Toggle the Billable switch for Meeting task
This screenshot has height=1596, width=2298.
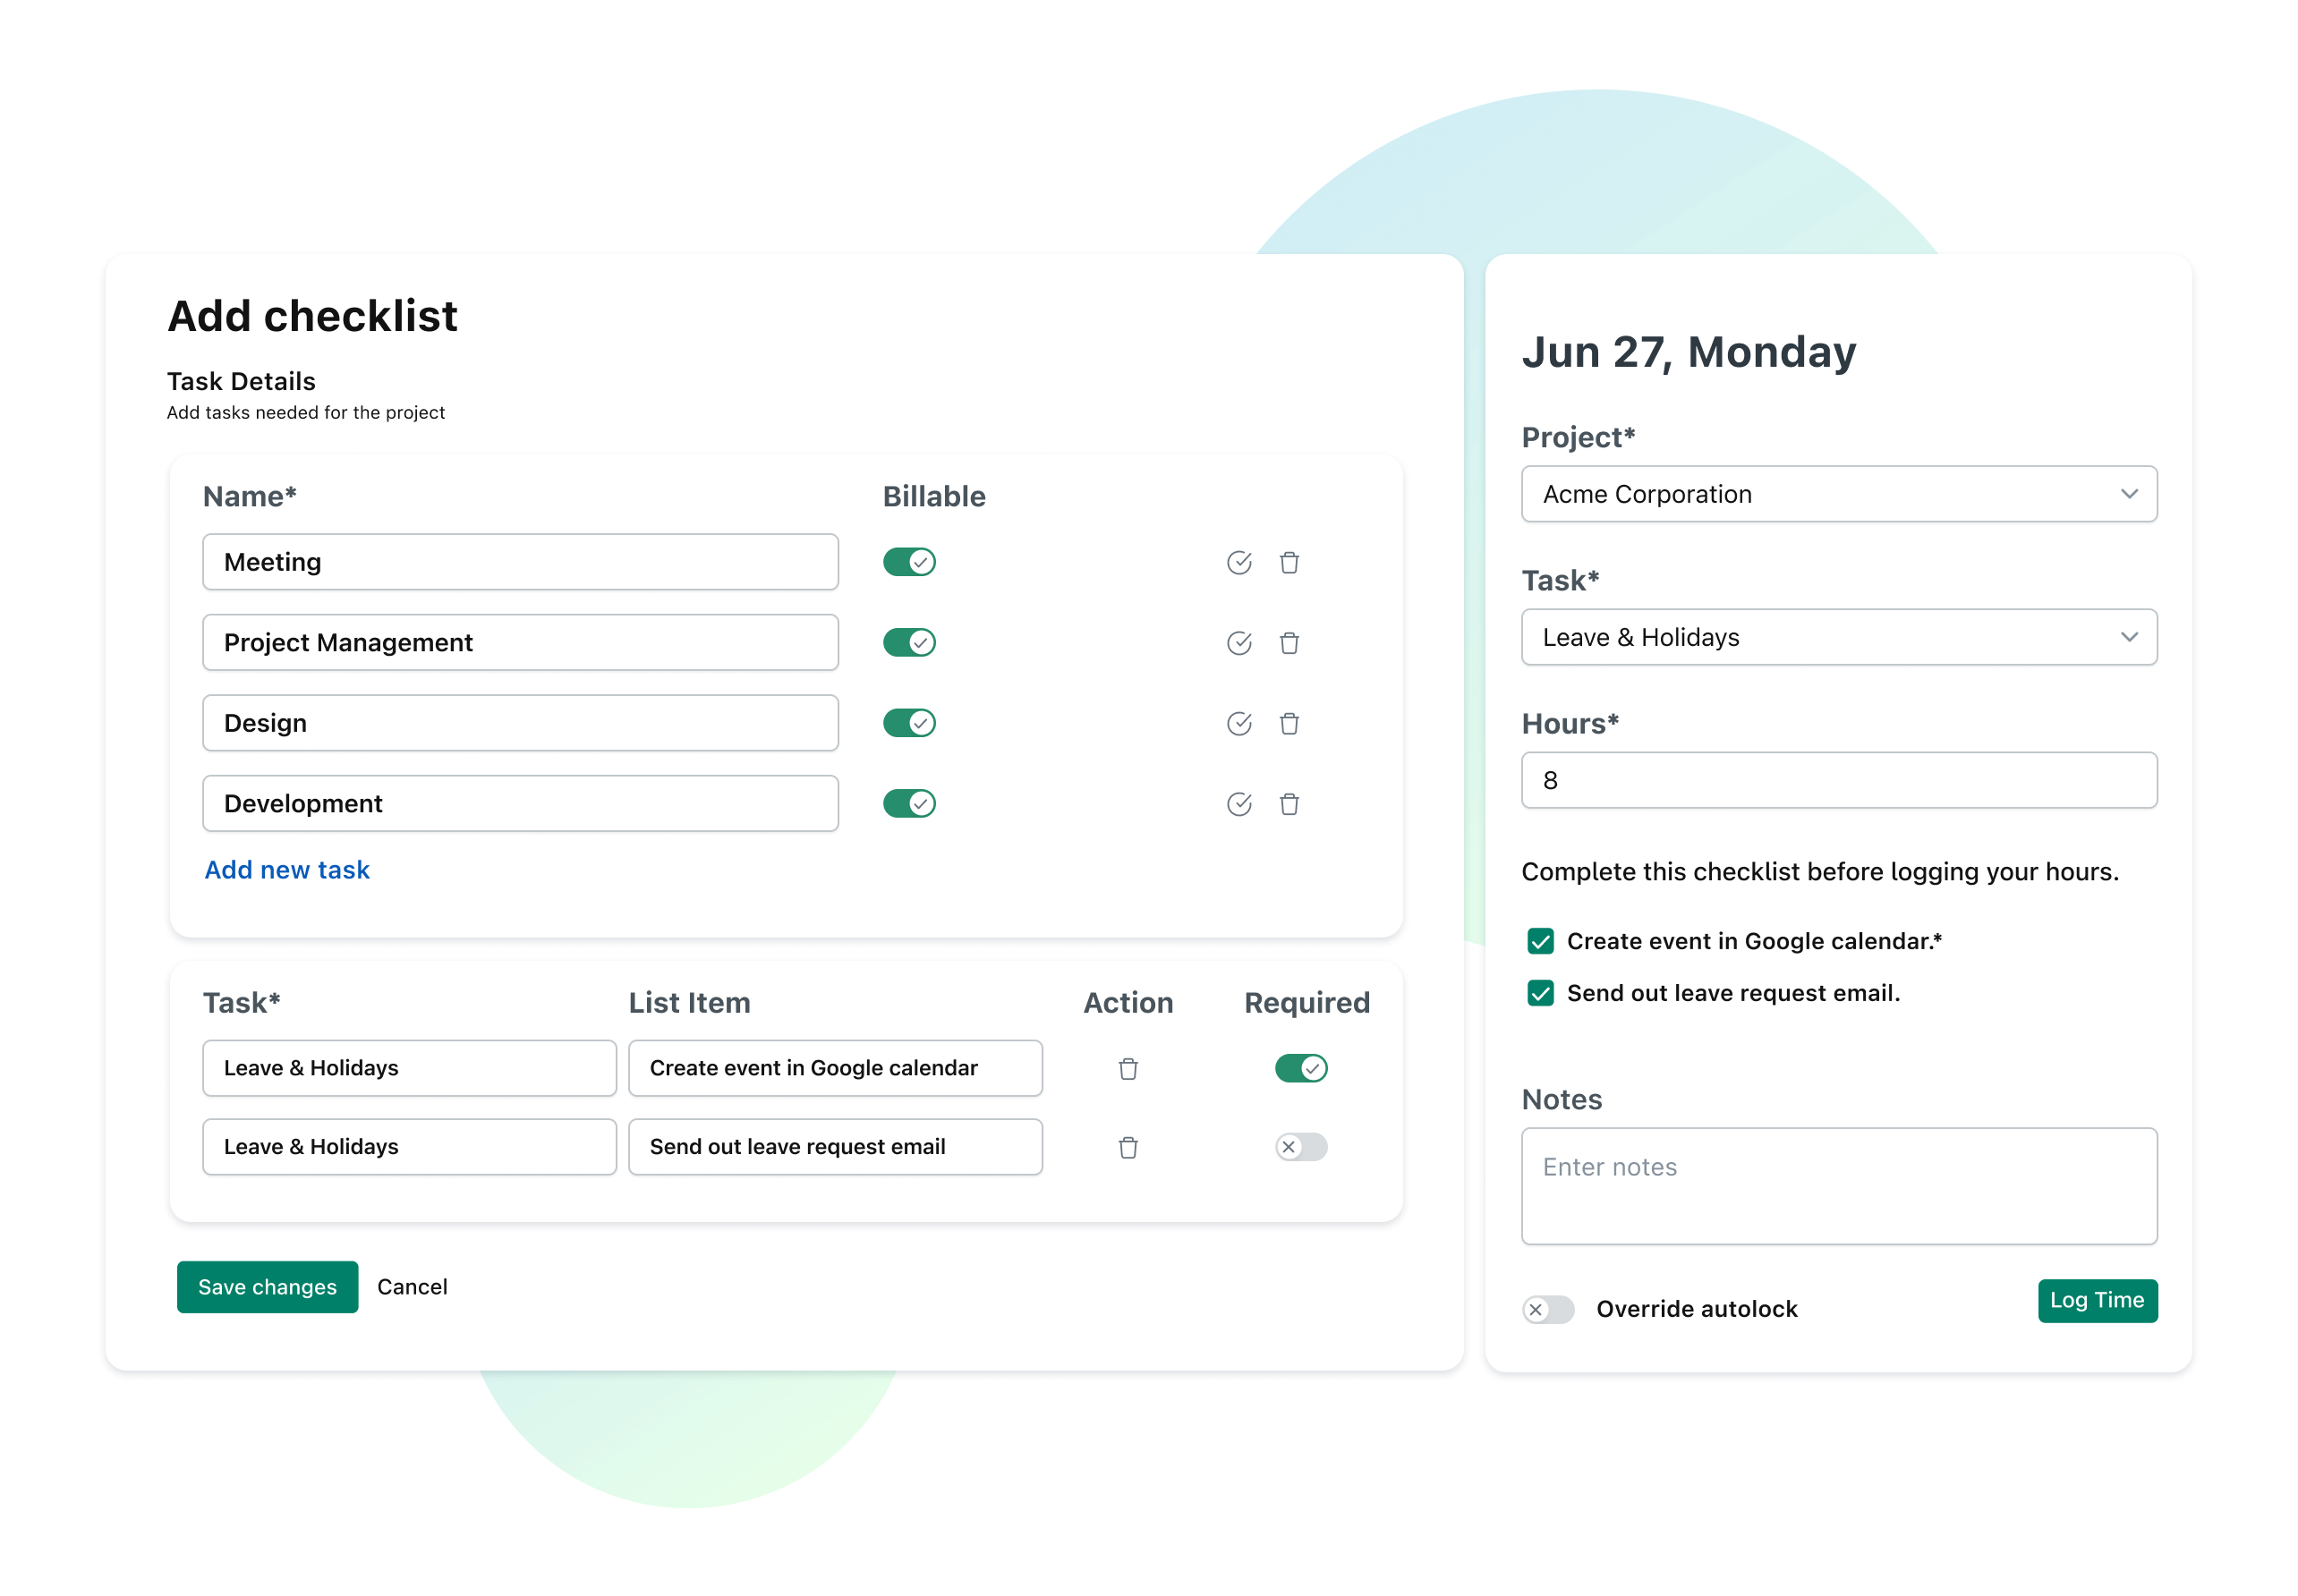click(x=910, y=561)
